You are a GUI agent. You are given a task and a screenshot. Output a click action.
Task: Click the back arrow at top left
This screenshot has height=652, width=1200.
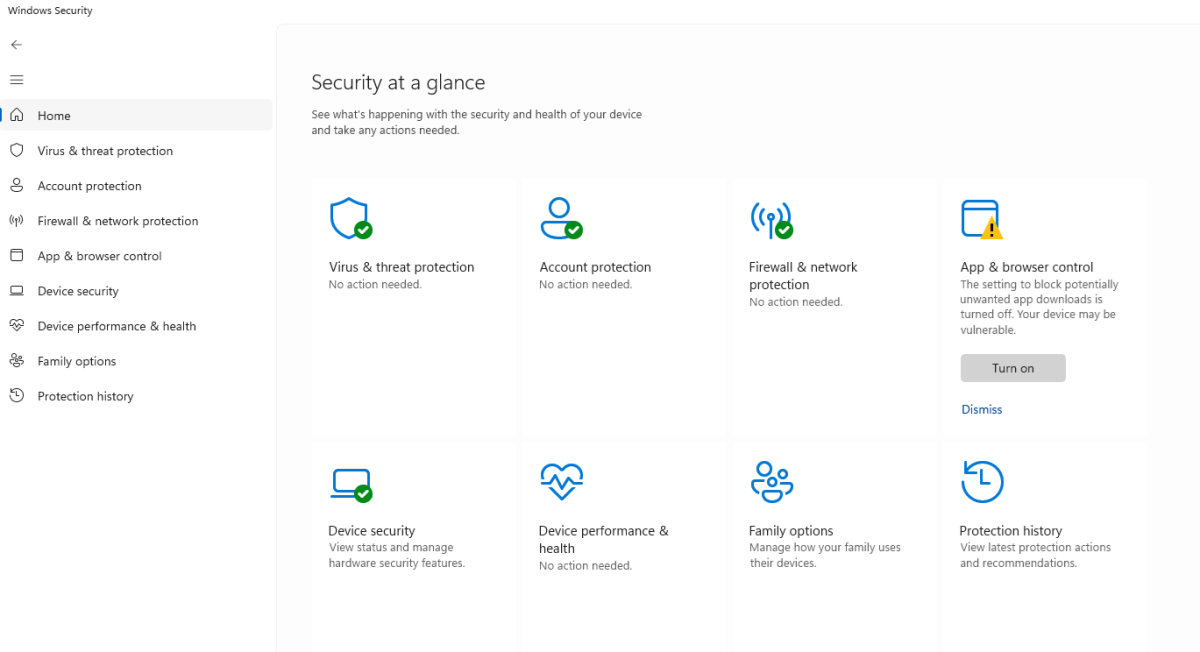coord(16,44)
